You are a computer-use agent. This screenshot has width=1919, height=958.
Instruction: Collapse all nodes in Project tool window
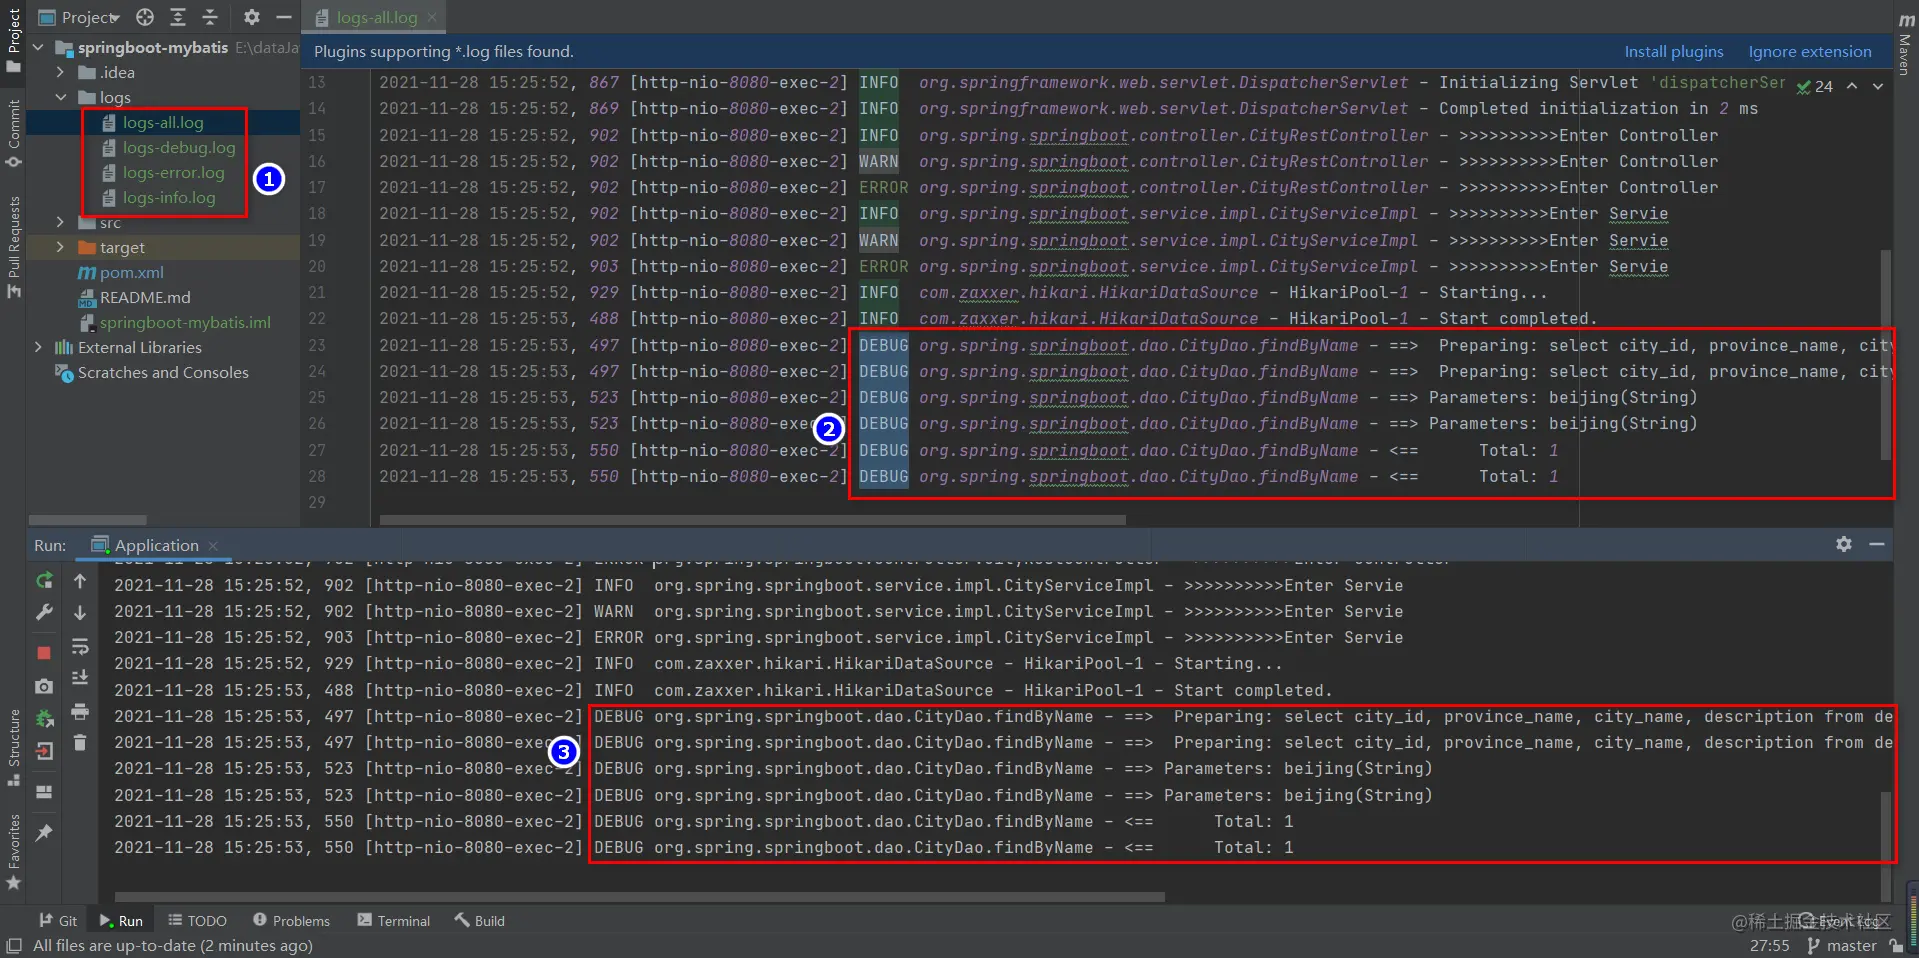[x=210, y=17]
